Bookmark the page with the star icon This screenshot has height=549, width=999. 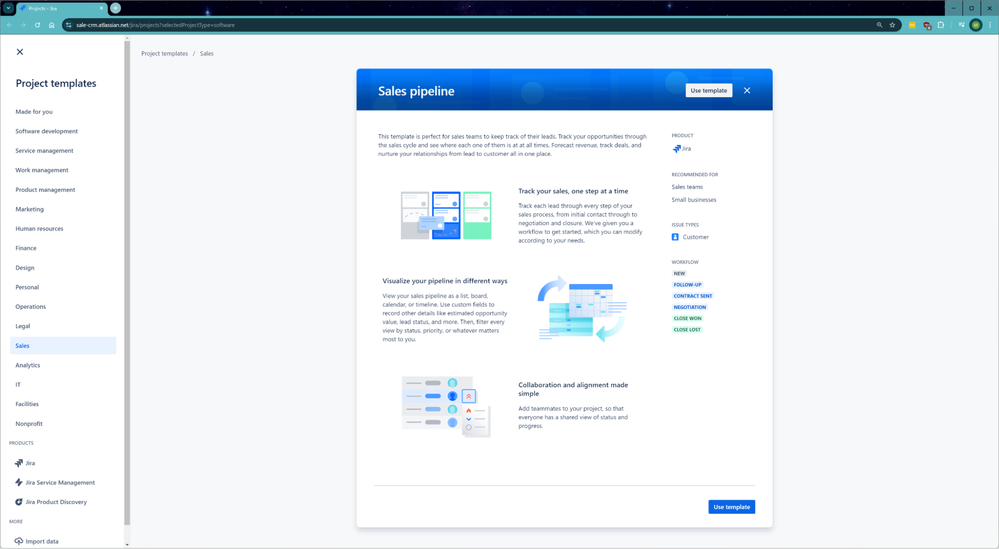pyautogui.click(x=892, y=25)
